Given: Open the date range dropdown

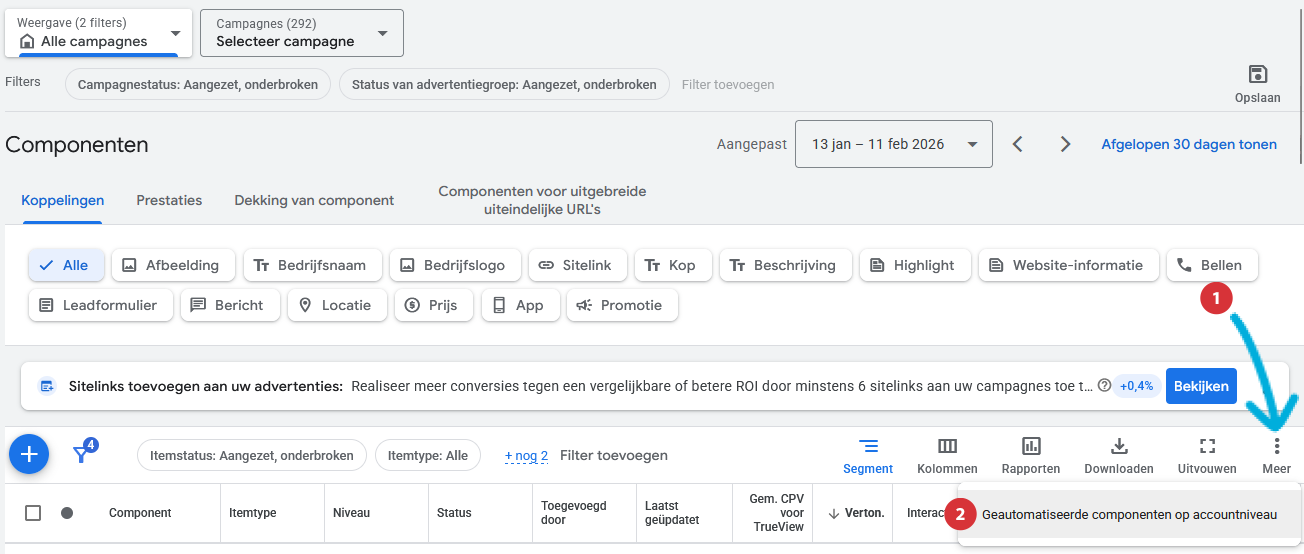Looking at the screenshot, I should point(893,144).
